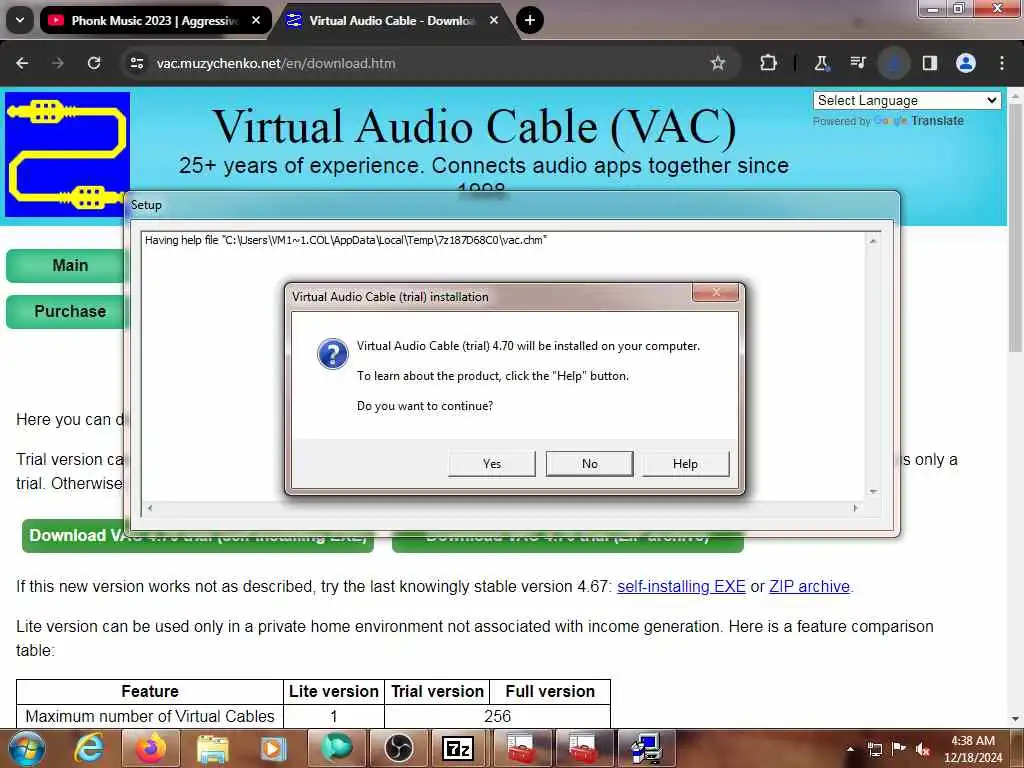Open the Windows Start button
Screen dimensions: 1024x768
tap(26, 749)
